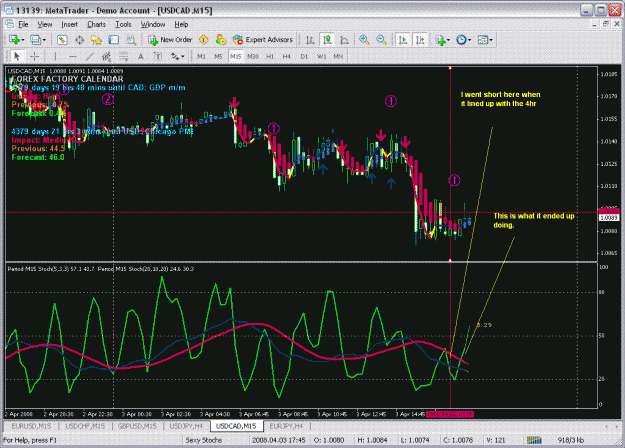Open the Tools menu
This screenshot has width=625, height=448.
pos(123,24)
